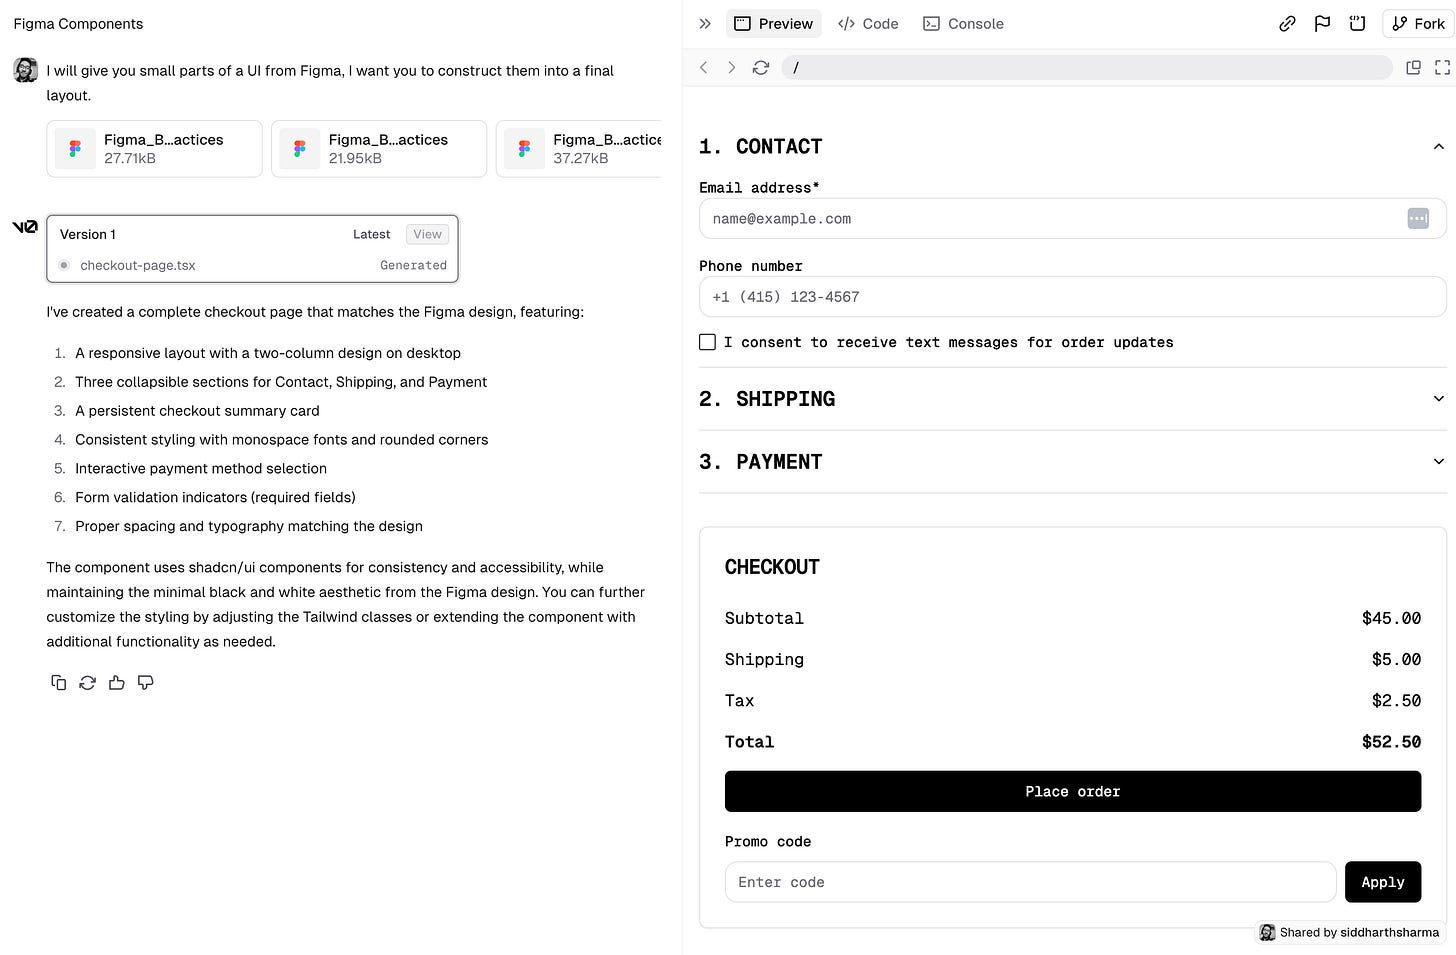The width and height of the screenshot is (1456, 955).
Task: Click the flag report icon
Action: 1322,24
